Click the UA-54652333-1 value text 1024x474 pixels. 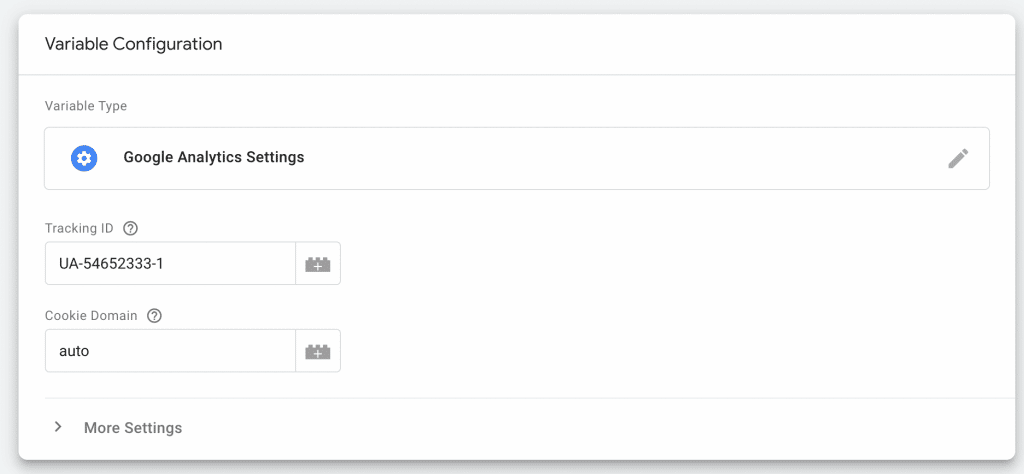click(112, 264)
